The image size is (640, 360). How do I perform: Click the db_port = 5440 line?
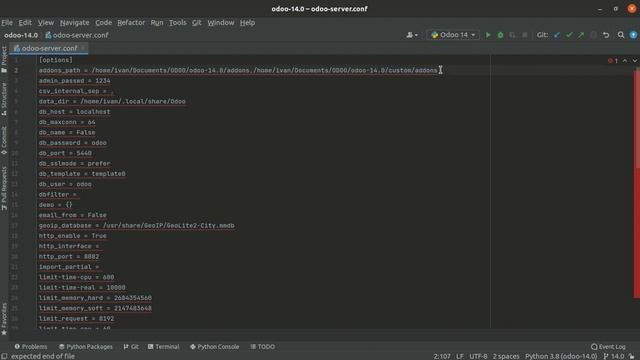(x=65, y=153)
